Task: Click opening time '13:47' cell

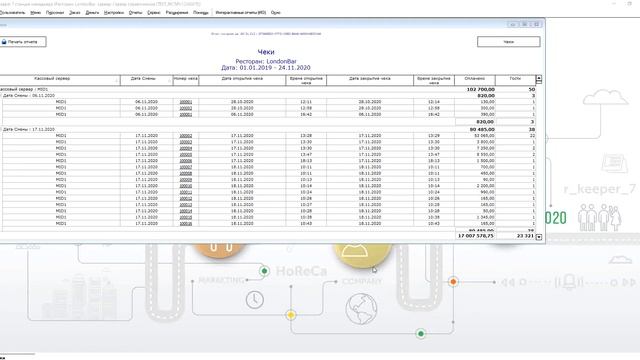Action: [x=306, y=155]
